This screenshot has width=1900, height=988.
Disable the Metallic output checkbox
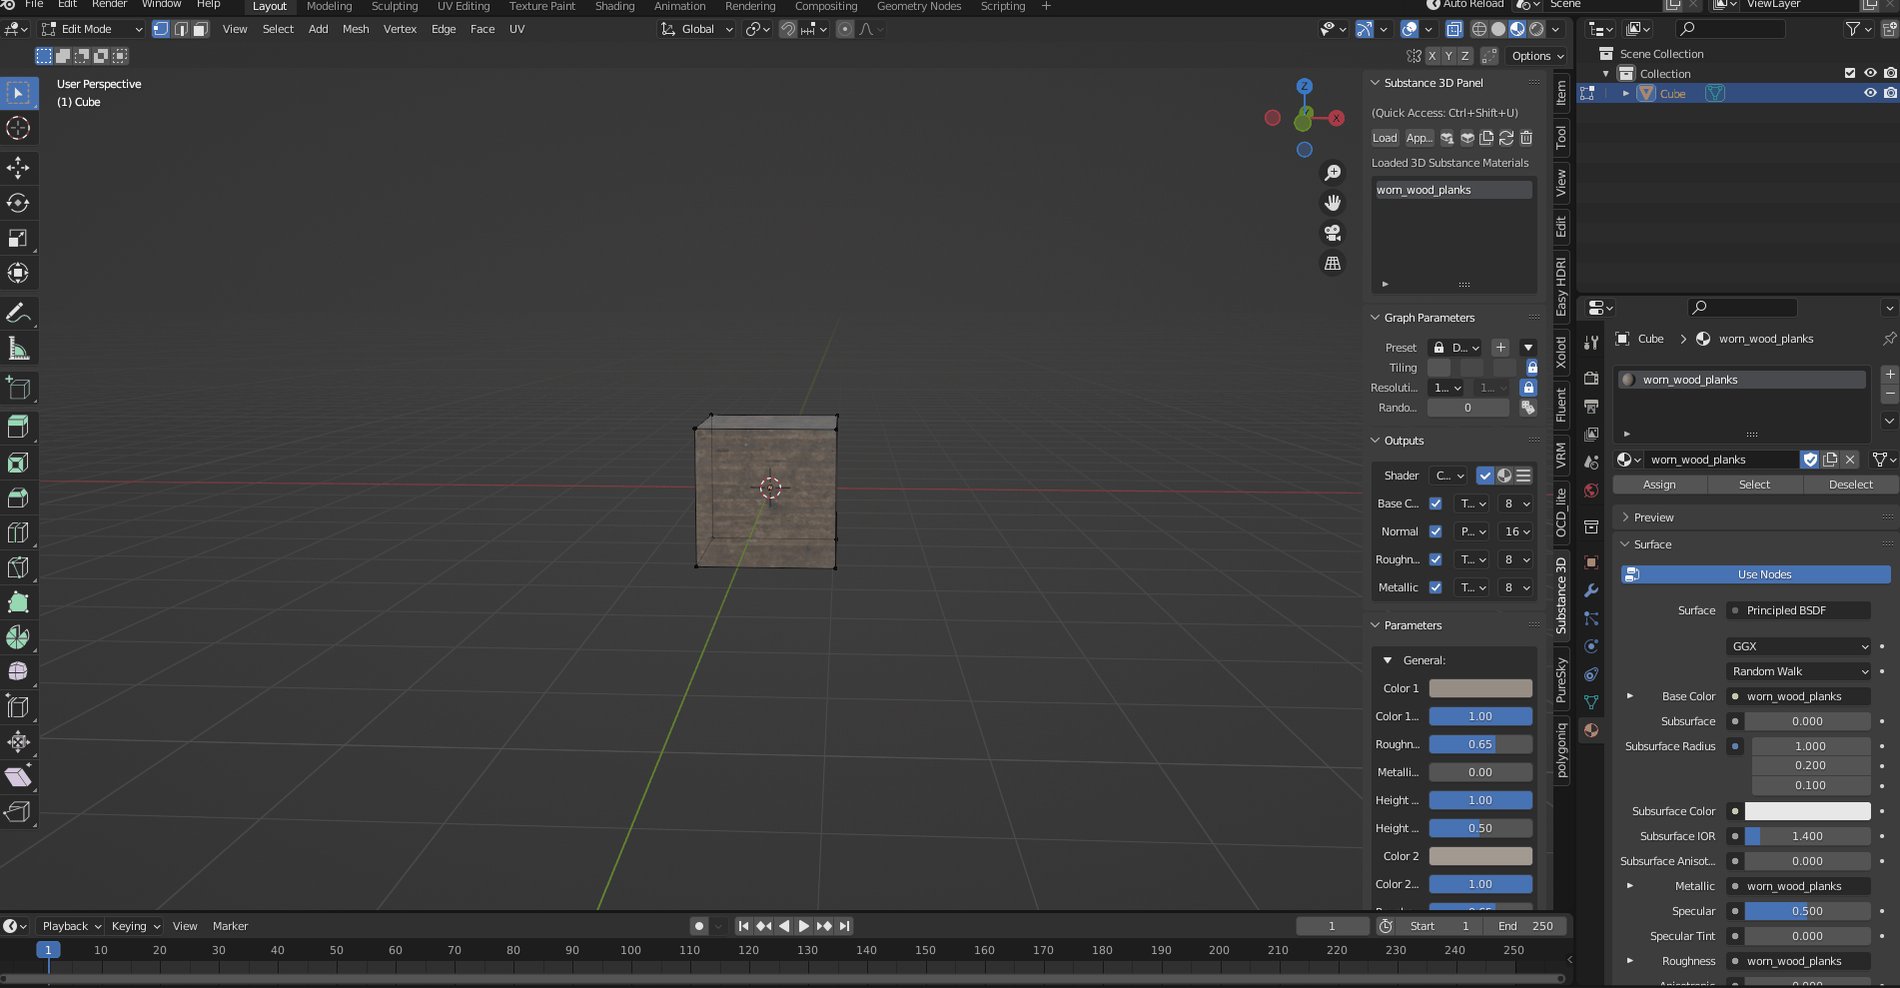[x=1436, y=587]
